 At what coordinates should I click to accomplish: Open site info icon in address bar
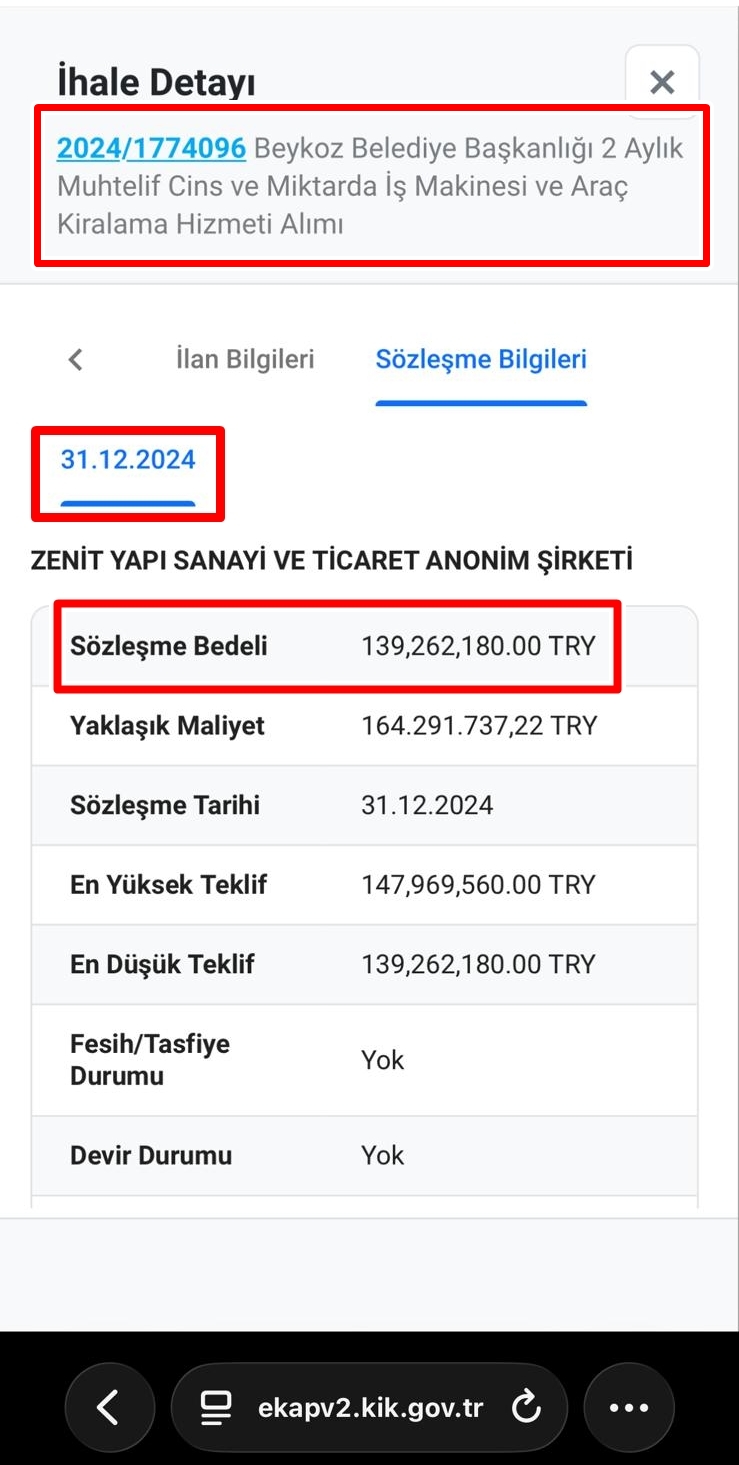coord(215,1408)
